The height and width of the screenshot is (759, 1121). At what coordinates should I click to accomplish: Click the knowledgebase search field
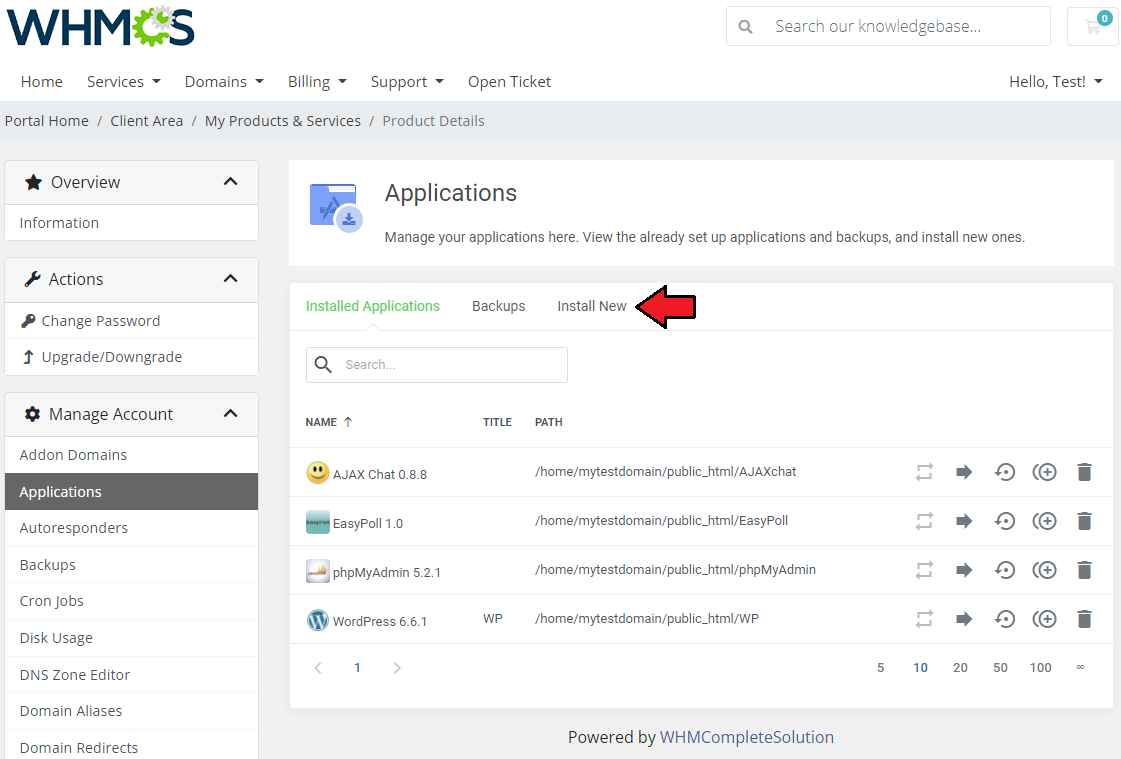click(x=888, y=26)
